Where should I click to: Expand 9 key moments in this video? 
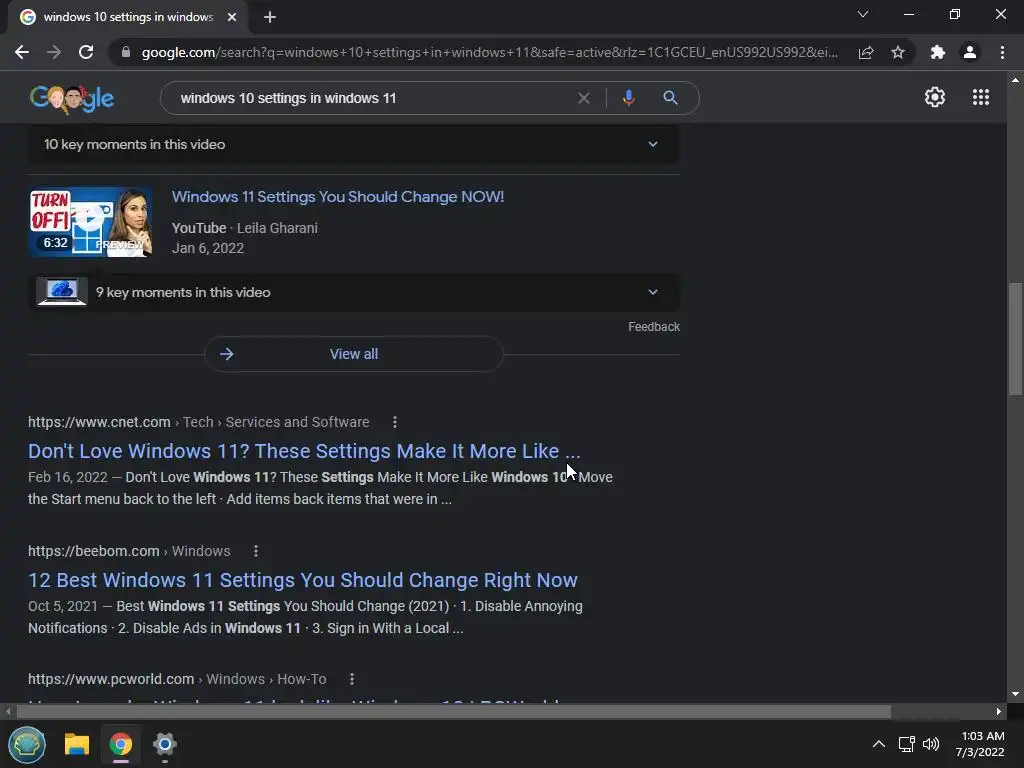353,292
